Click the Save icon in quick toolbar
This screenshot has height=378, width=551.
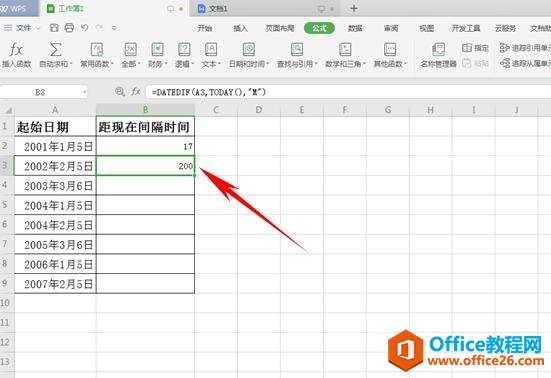pos(54,28)
